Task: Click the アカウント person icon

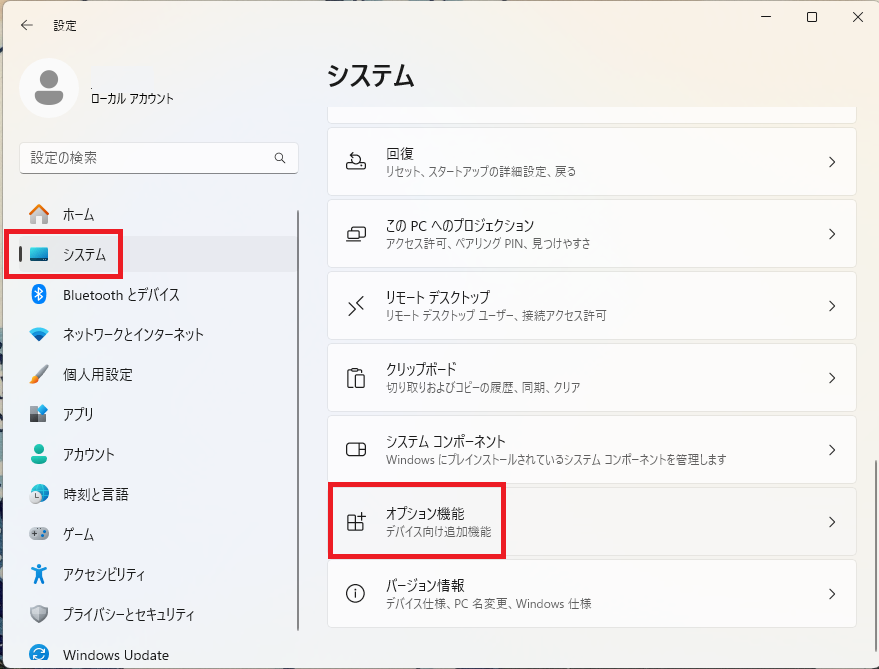Action: [x=39, y=454]
